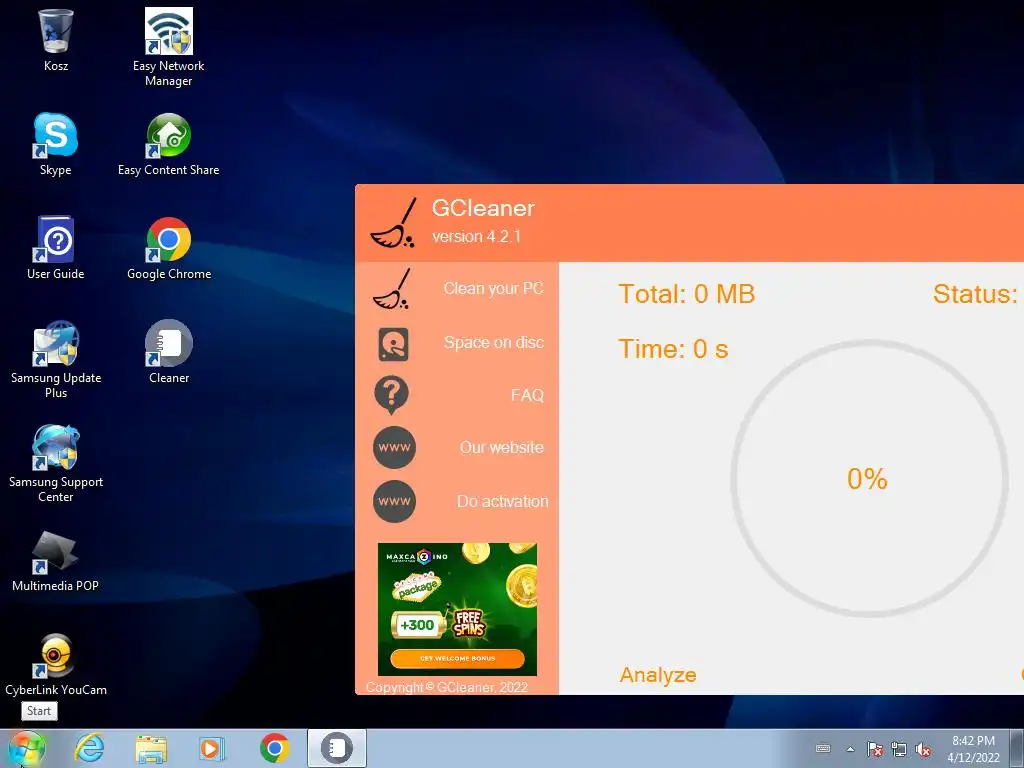Visit Our website from sidebar
1024x768 pixels.
pos(502,447)
